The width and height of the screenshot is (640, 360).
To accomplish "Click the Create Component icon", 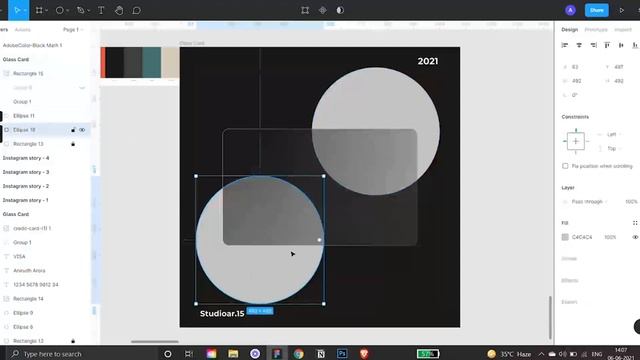I will tap(322, 10).
